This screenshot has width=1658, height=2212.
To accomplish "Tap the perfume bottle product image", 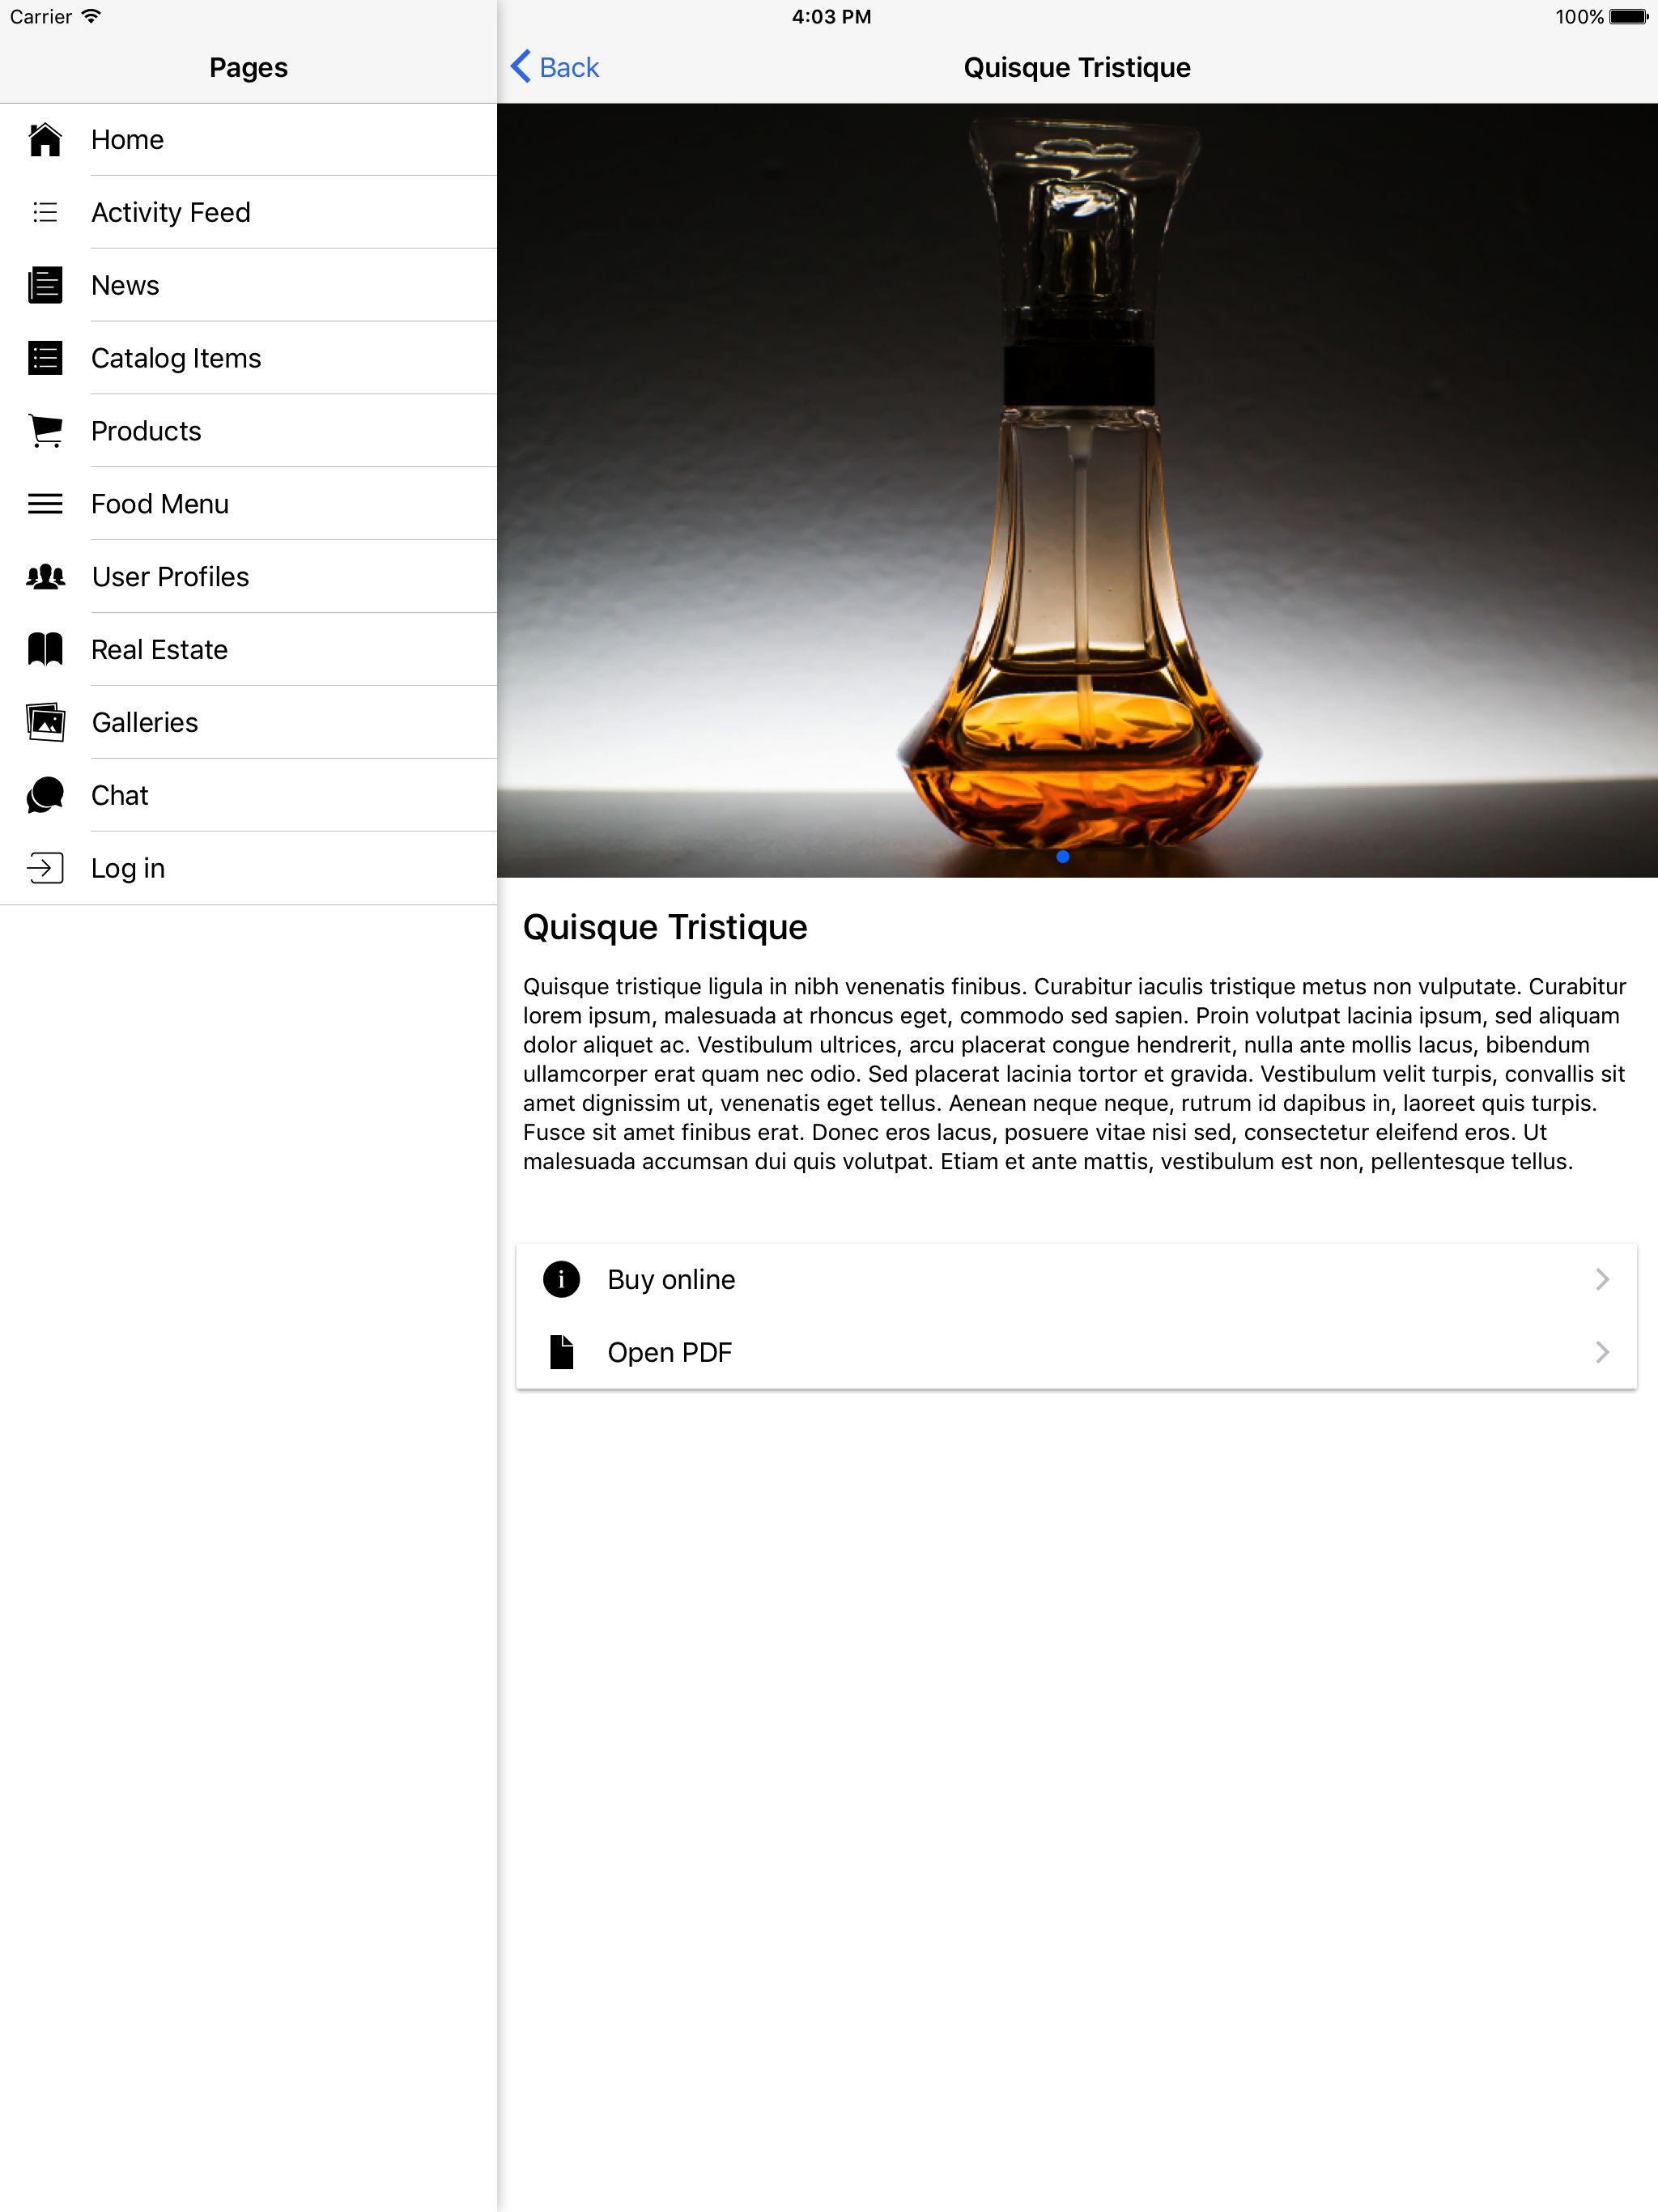I will click(1077, 490).
